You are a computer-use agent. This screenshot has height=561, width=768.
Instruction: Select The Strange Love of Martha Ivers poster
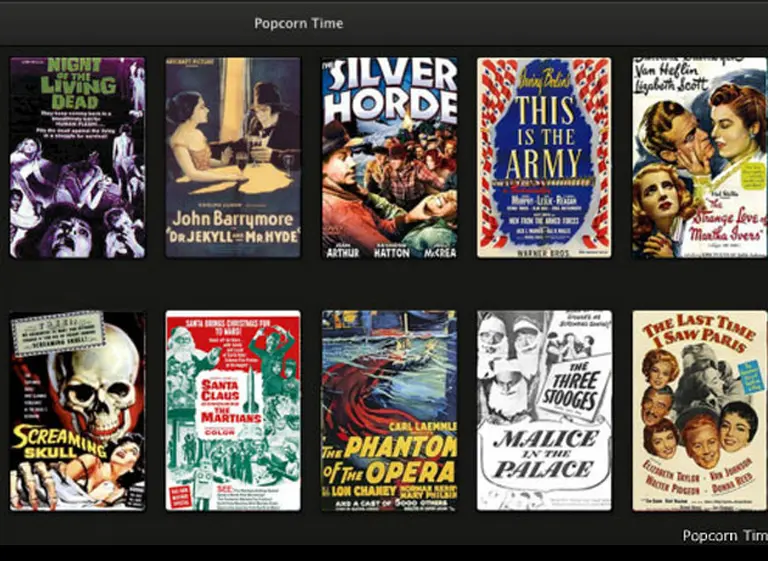coord(699,158)
